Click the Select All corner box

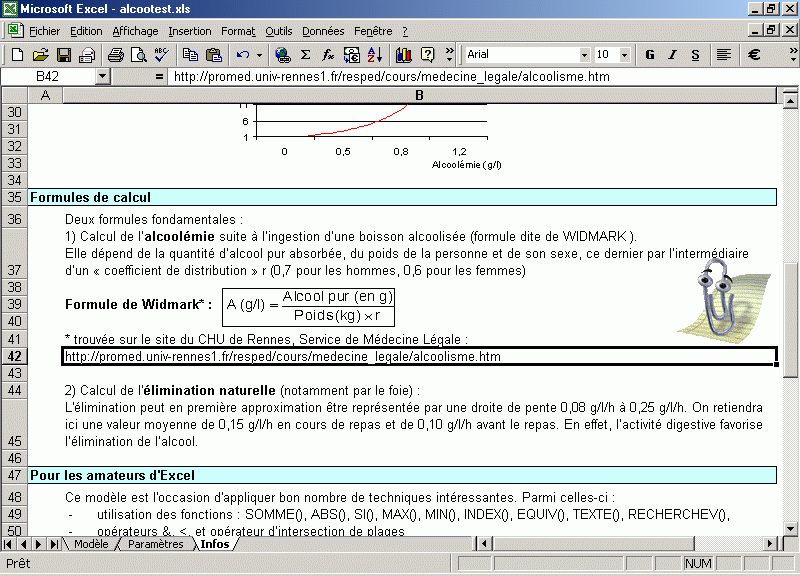pyautogui.click(x=14, y=95)
